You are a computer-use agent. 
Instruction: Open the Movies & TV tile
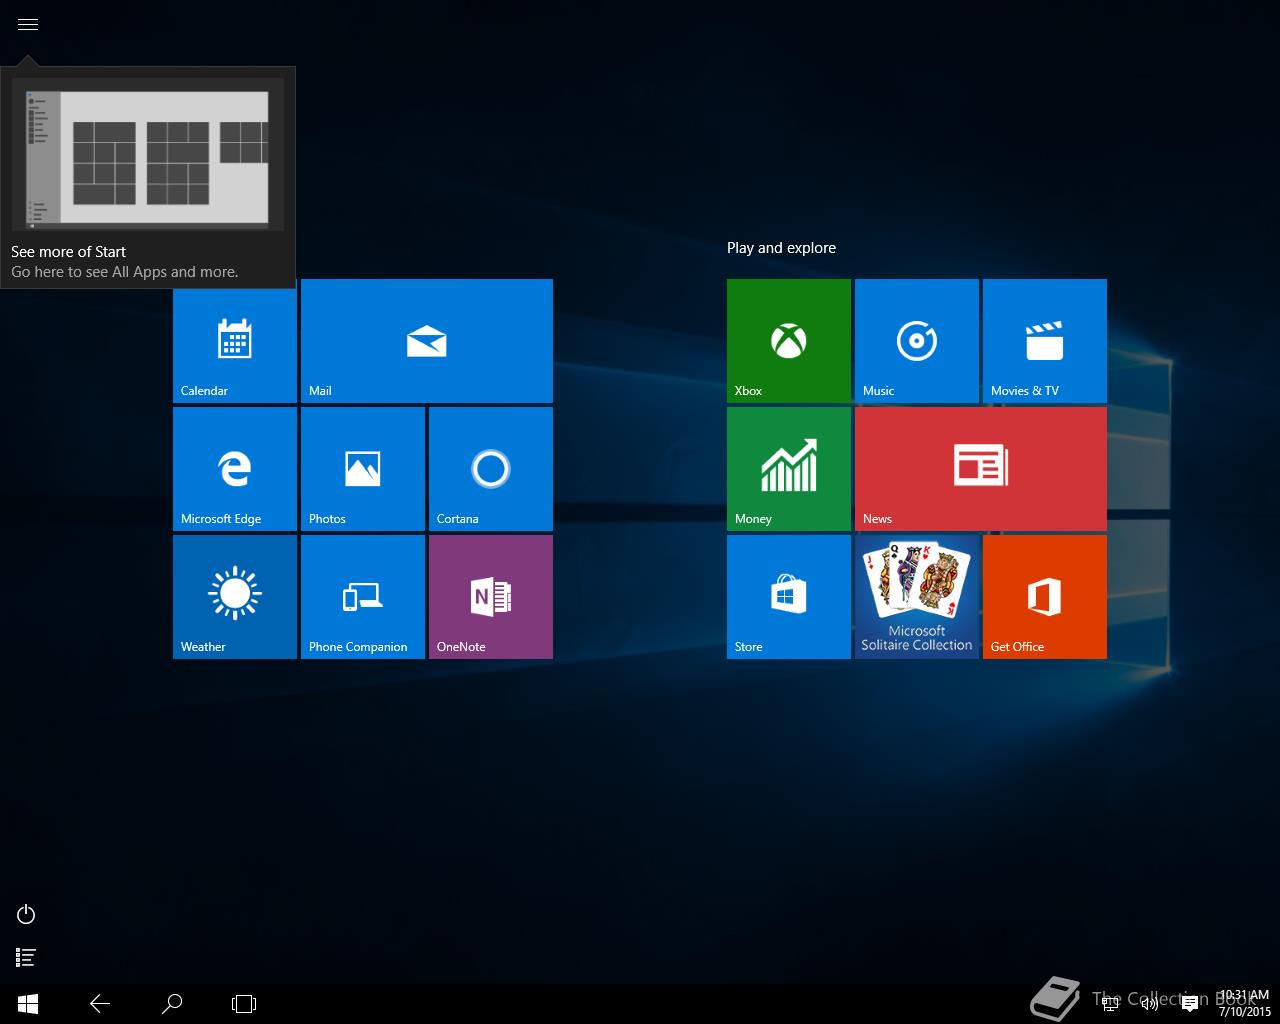tap(1045, 341)
